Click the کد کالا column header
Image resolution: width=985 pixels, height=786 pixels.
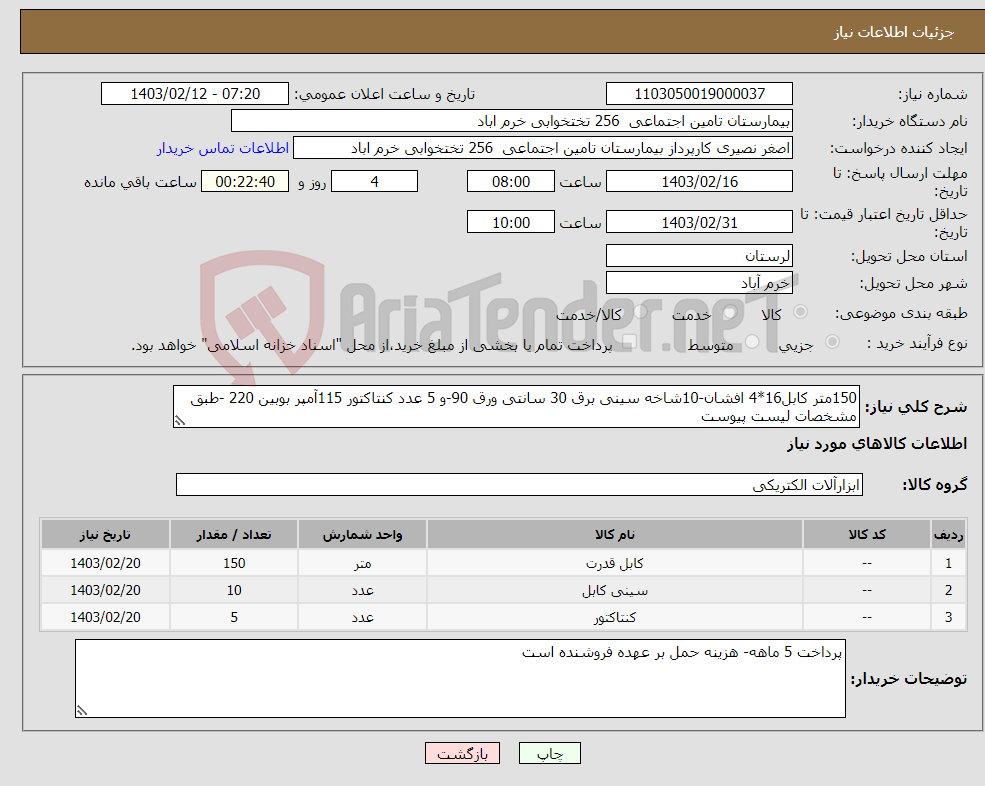point(867,535)
